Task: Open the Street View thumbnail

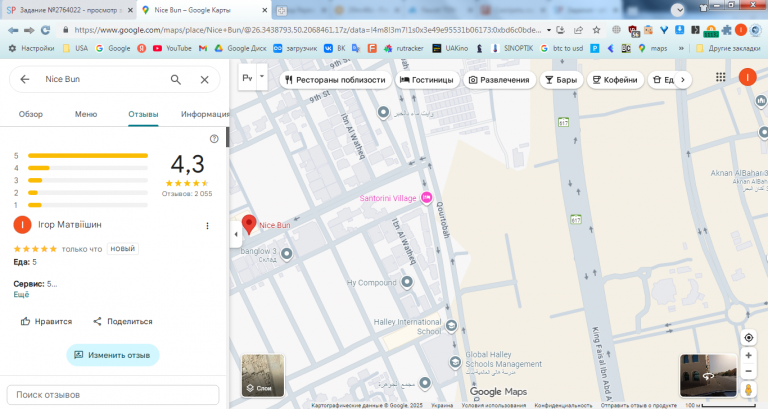Action: click(x=708, y=376)
